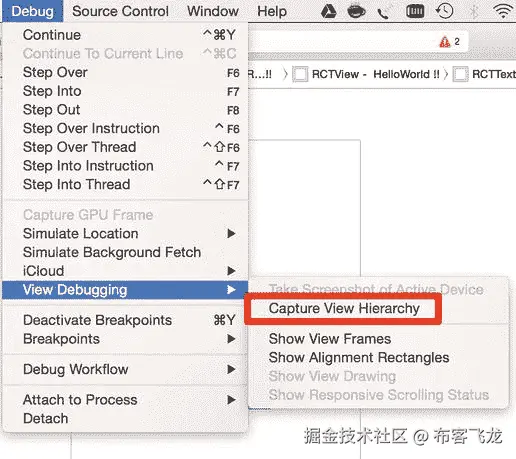This screenshot has height=459, width=516.
Task: Expand Simulate Location submenu arrow
Action: tap(231, 234)
